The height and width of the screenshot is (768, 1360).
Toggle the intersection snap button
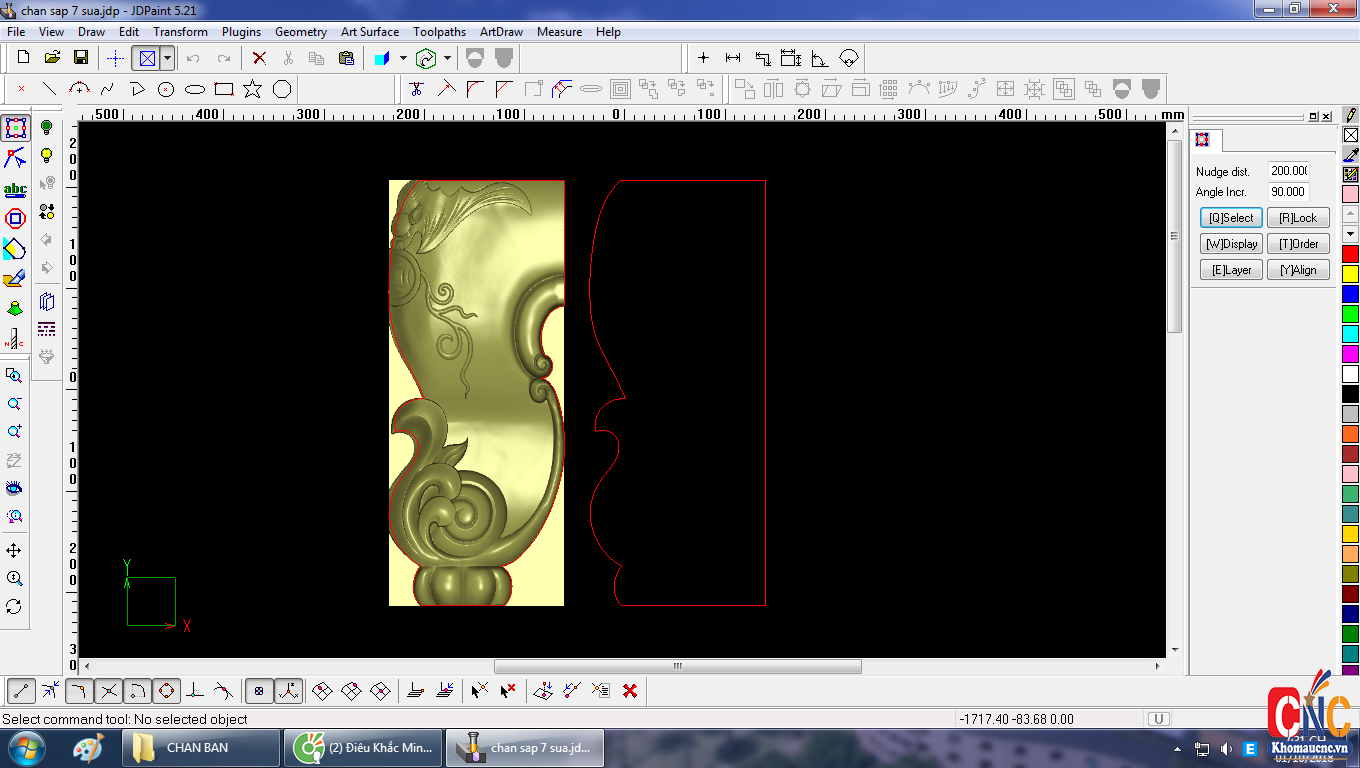click(109, 690)
